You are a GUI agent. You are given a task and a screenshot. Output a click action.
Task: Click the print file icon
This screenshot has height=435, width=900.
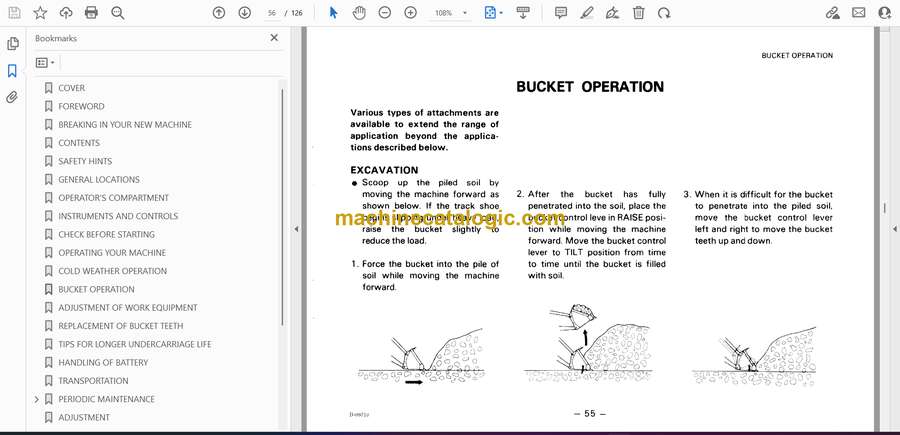coord(92,13)
